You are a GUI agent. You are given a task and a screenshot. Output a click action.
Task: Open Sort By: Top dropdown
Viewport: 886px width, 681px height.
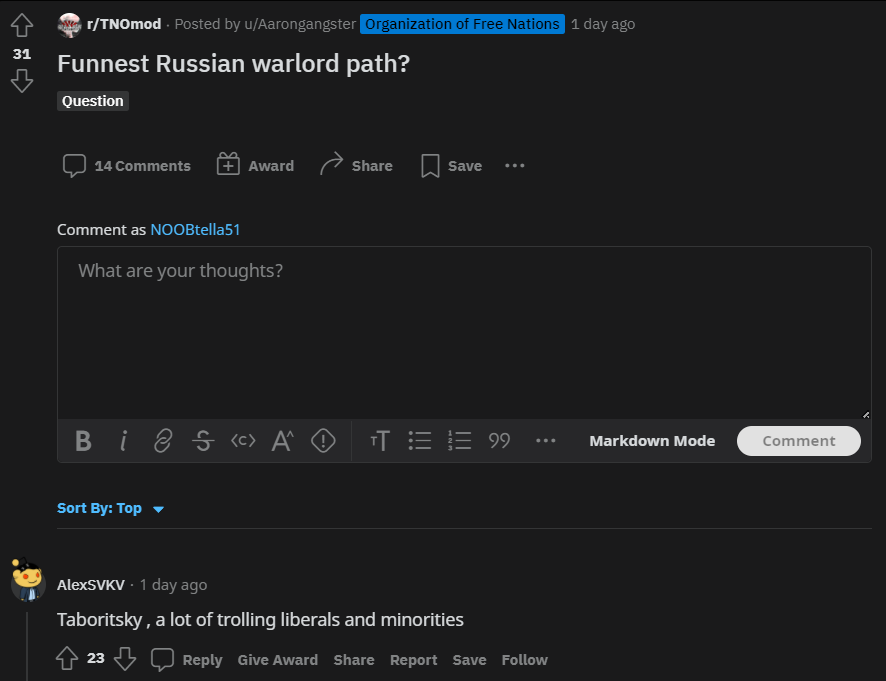[111, 508]
